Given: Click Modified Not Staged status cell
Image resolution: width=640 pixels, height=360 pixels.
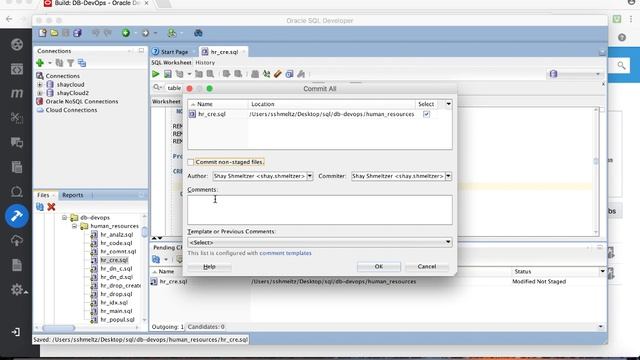Looking at the screenshot, I should click(539, 282).
